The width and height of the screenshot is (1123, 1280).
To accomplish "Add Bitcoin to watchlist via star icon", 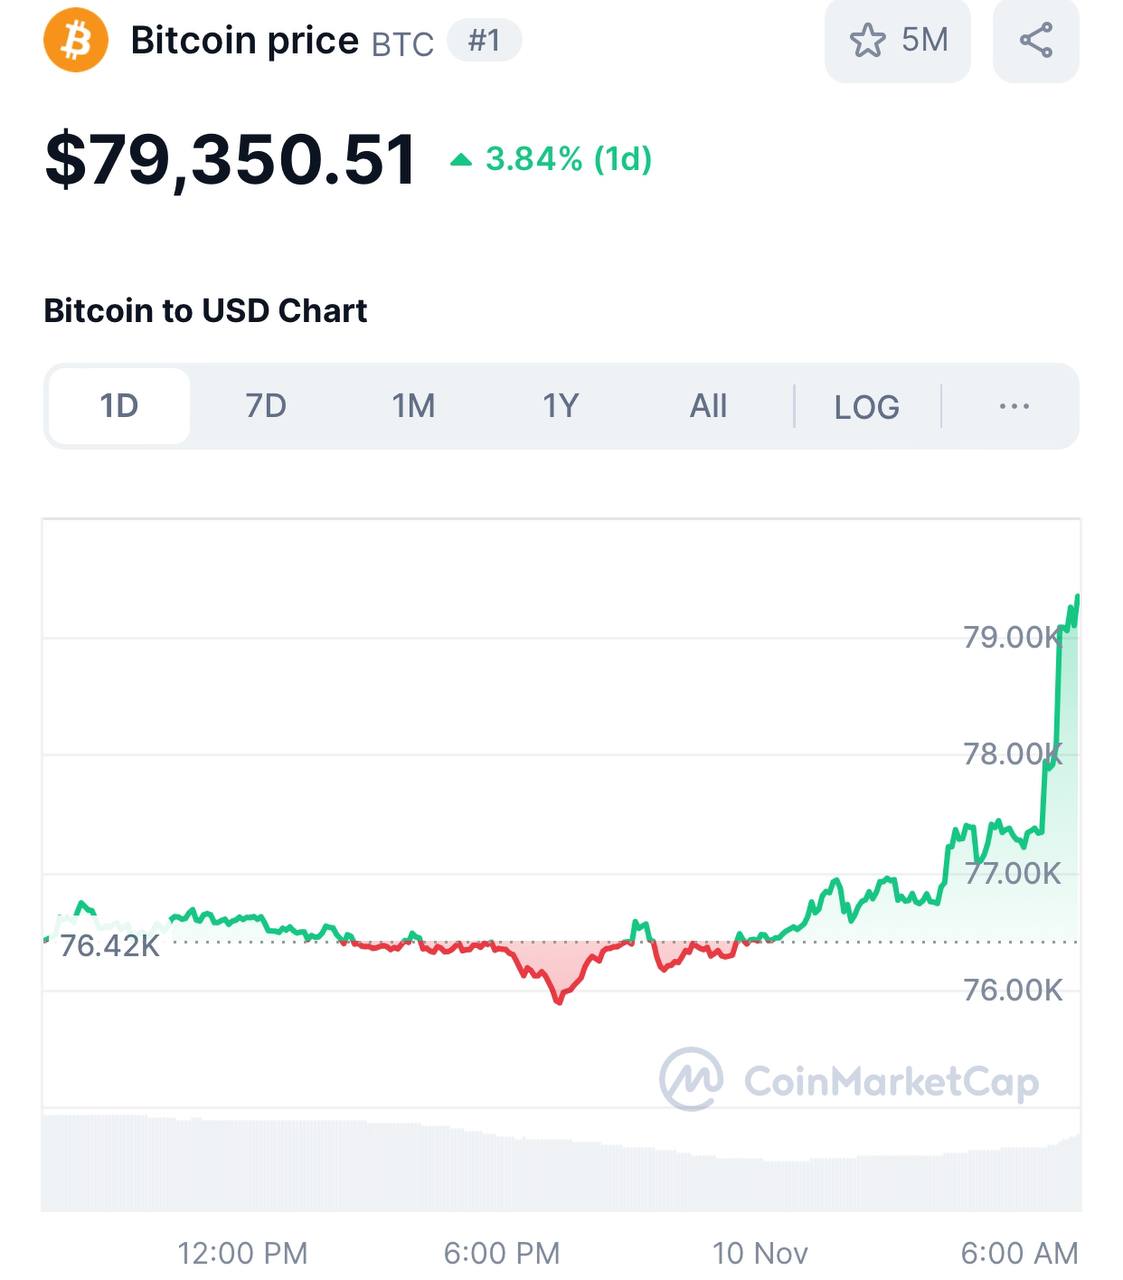I will pyautogui.click(x=867, y=41).
